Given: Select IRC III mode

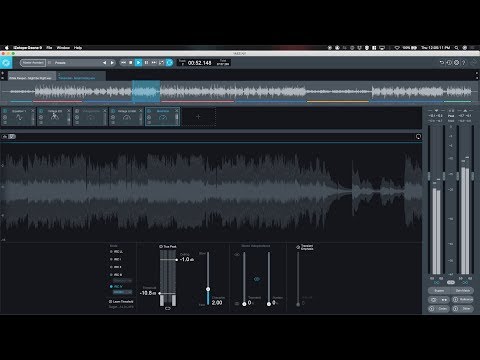Looking at the screenshot, I should (x=116, y=275).
